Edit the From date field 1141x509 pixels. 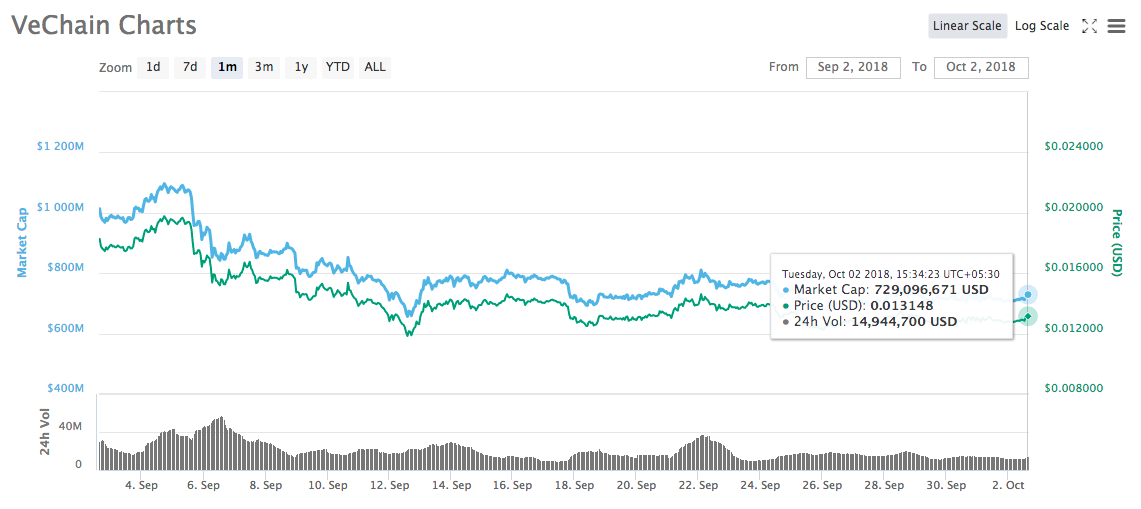coord(853,67)
